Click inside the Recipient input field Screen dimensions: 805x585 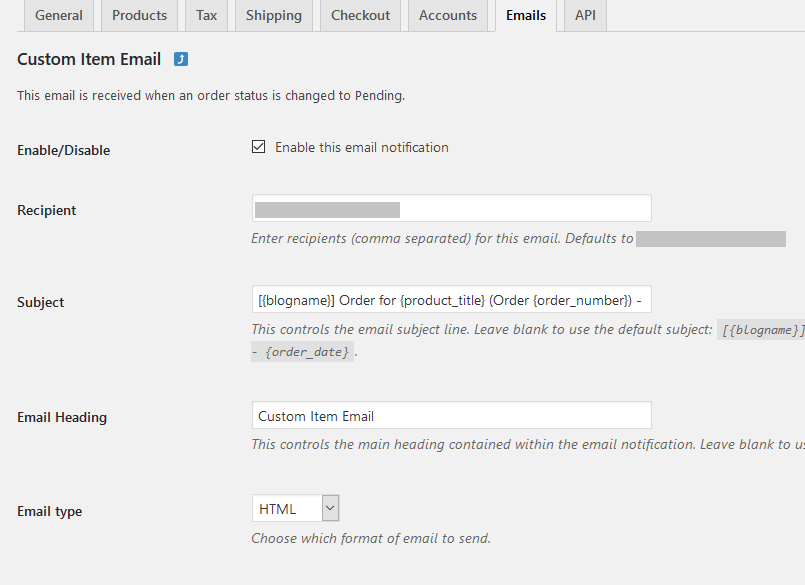[452, 209]
